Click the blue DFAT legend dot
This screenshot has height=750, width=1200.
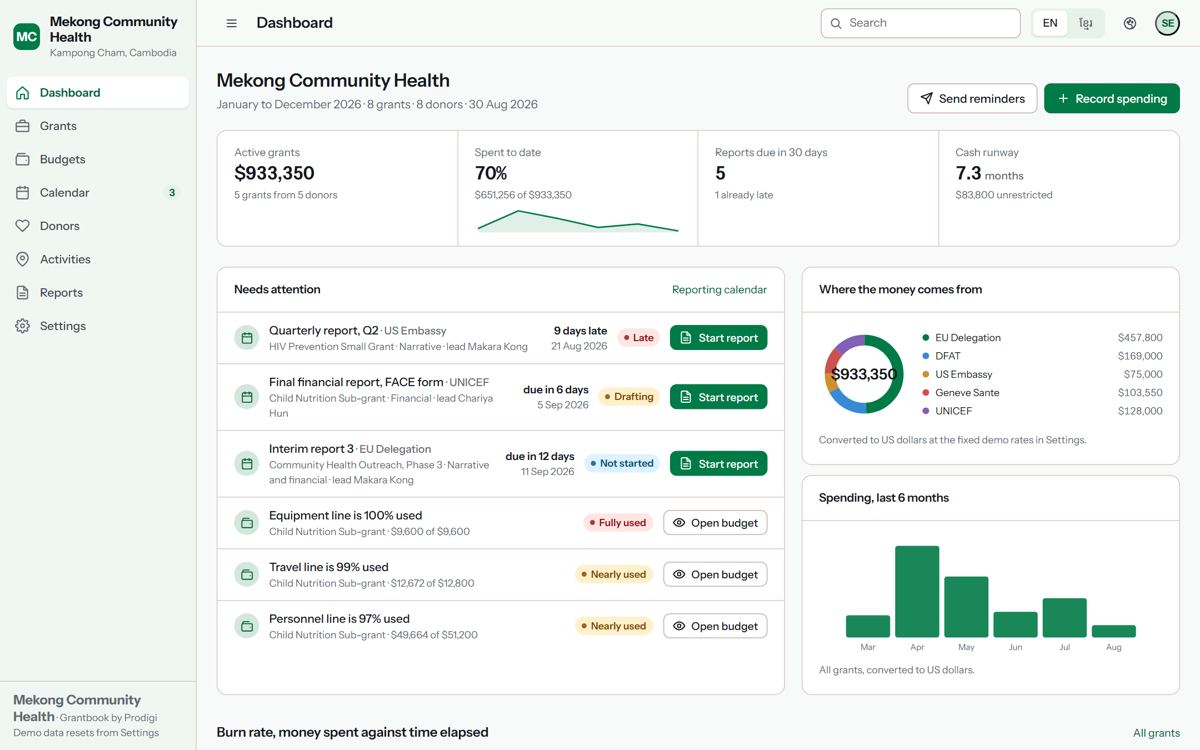[x=926, y=356]
